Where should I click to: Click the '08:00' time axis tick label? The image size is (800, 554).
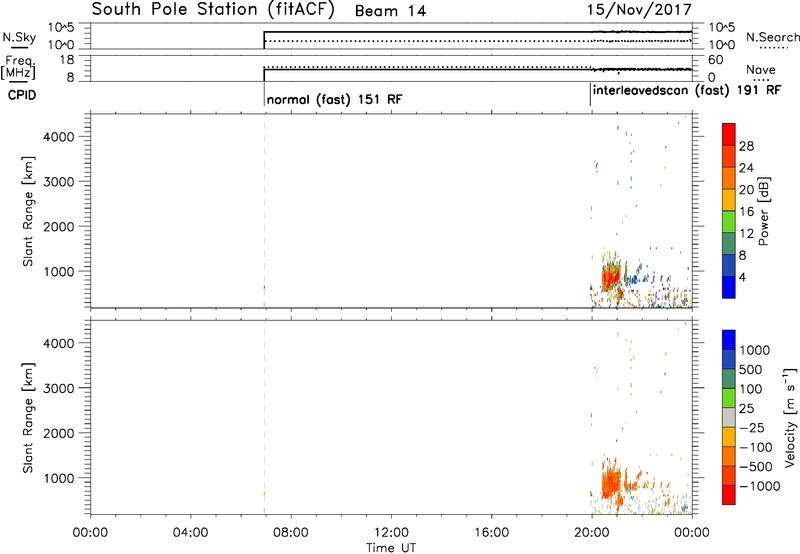pyautogui.click(x=291, y=533)
